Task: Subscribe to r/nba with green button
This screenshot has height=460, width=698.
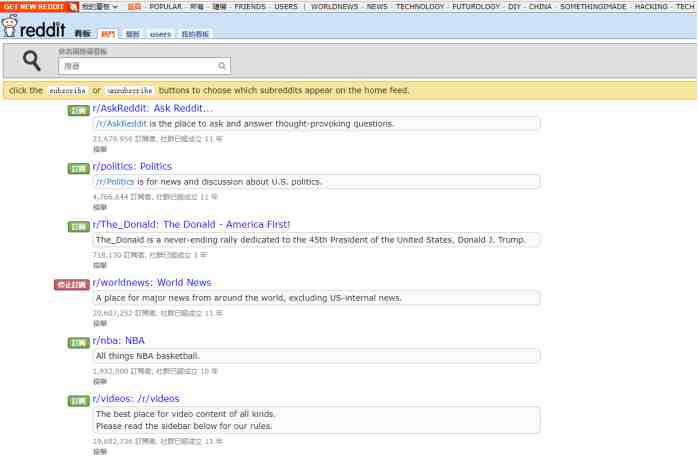Action: pyautogui.click(x=79, y=342)
